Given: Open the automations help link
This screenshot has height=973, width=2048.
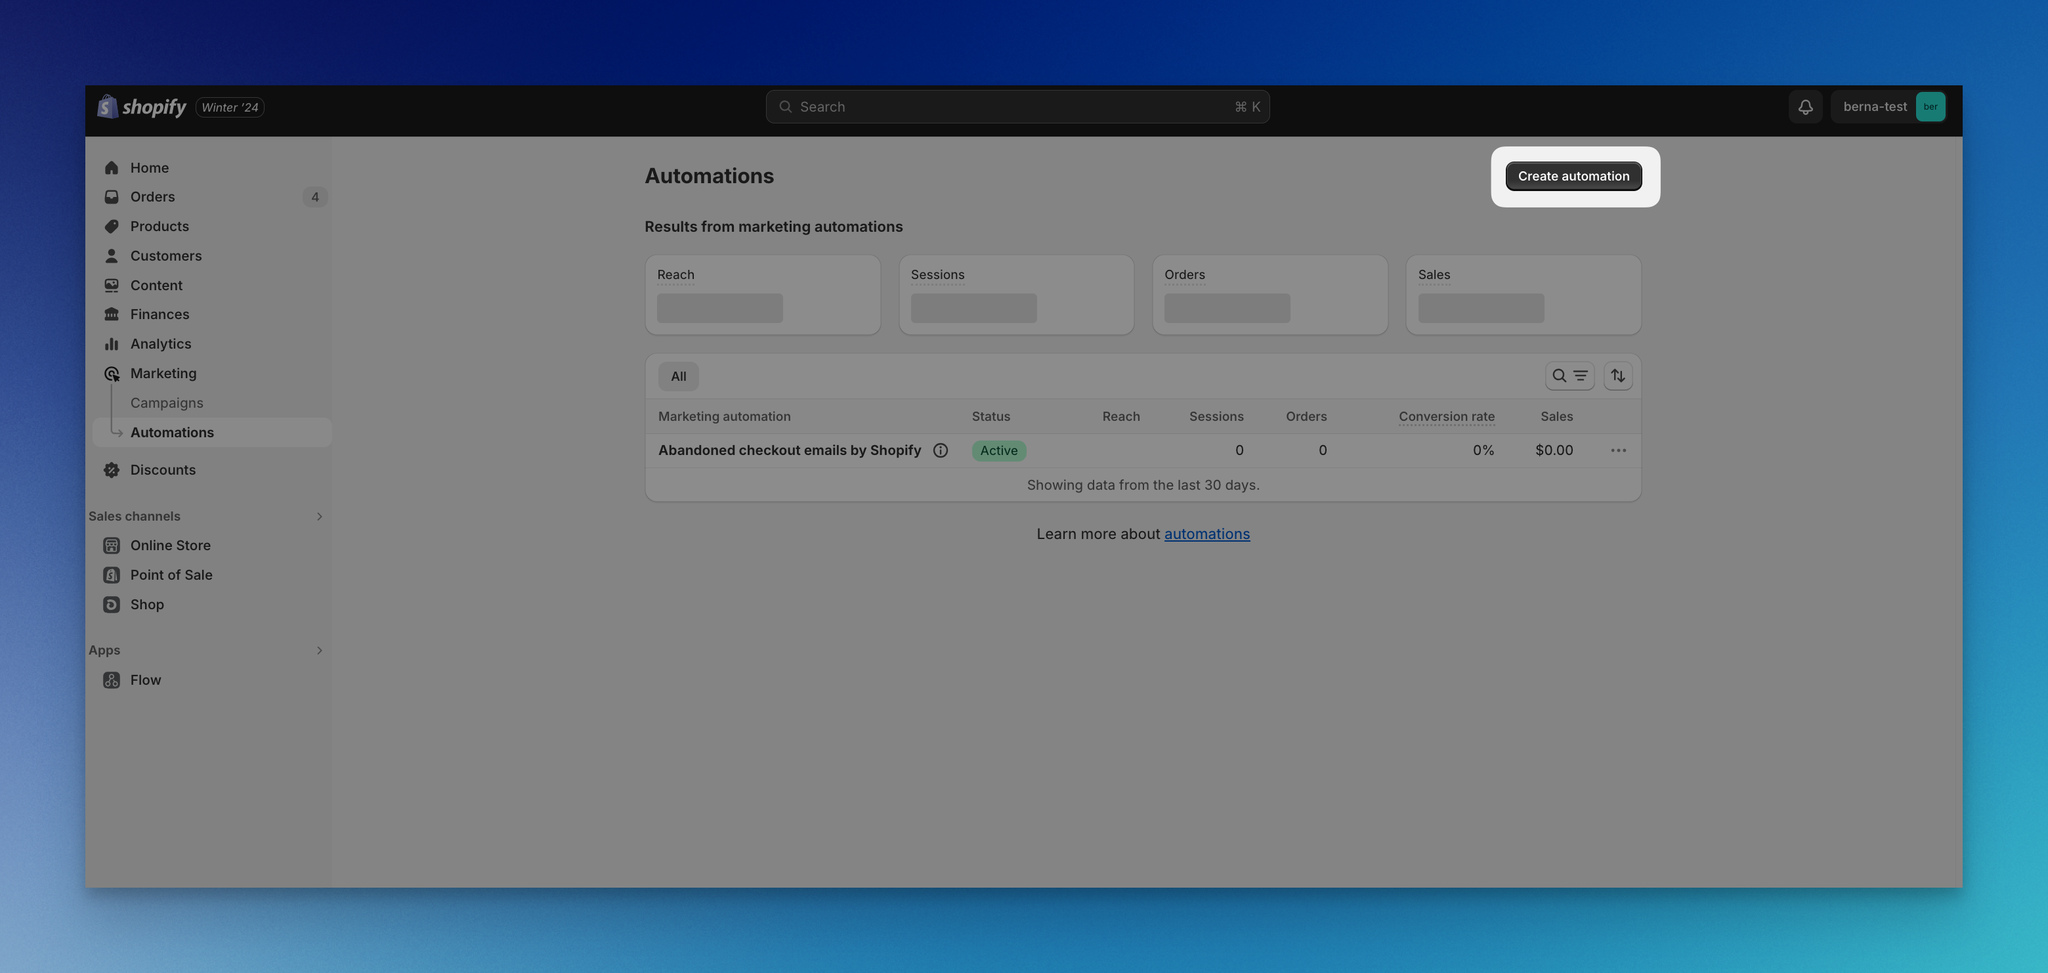Looking at the screenshot, I should pyautogui.click(x=1207, y=534).
